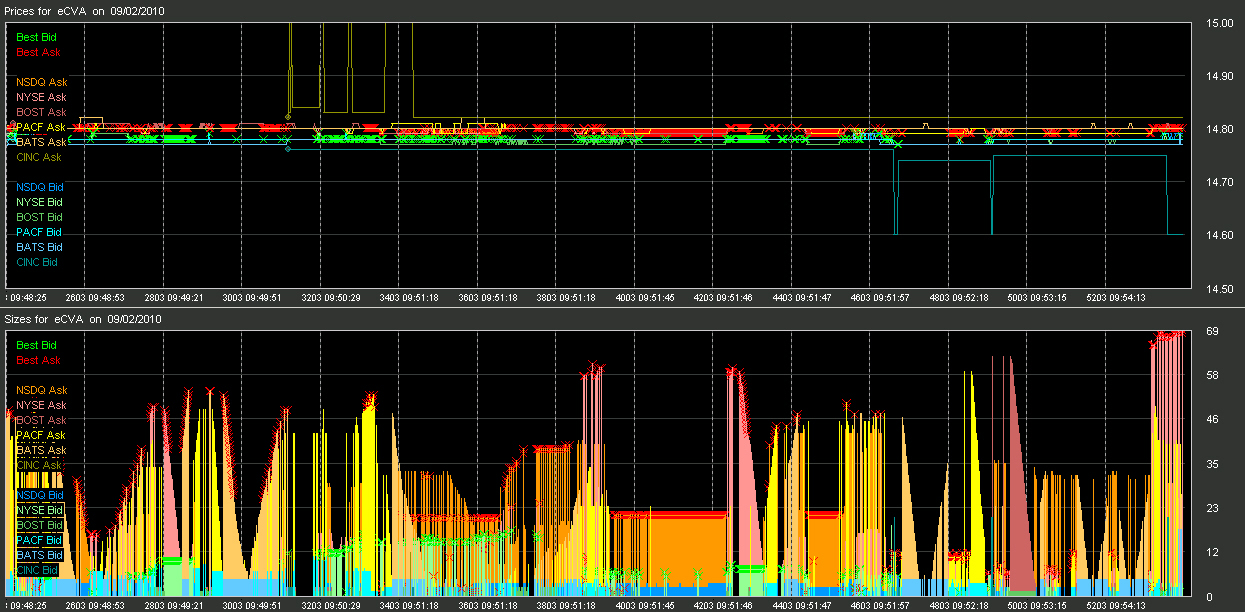Viewport: 1245px width, 612px height.
Task: Pick 'PACF Ask' in the Prices legend
Action: coord(42,127)
